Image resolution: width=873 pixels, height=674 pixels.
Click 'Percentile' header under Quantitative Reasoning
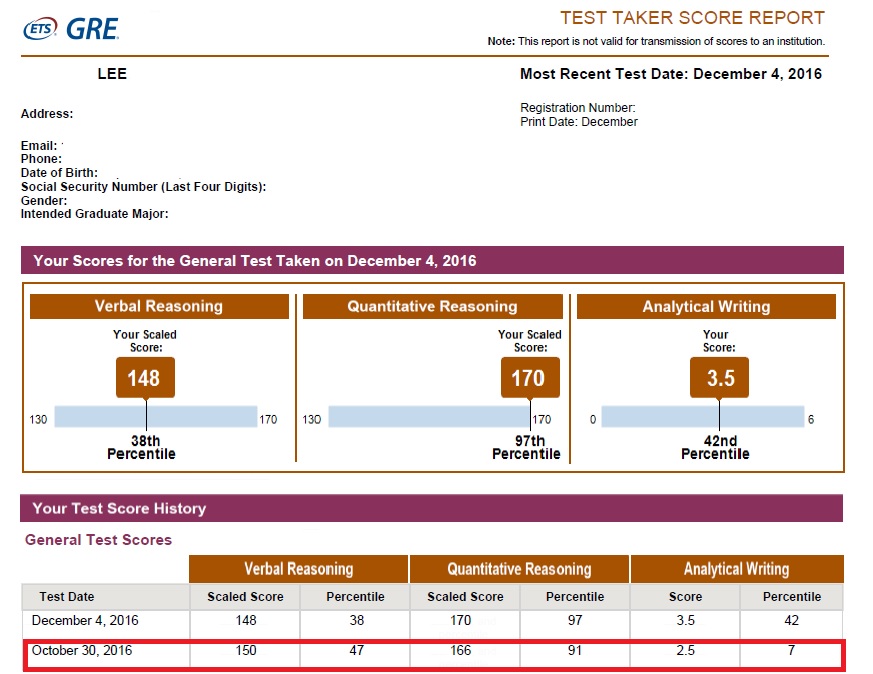click(x=575, y=597)
